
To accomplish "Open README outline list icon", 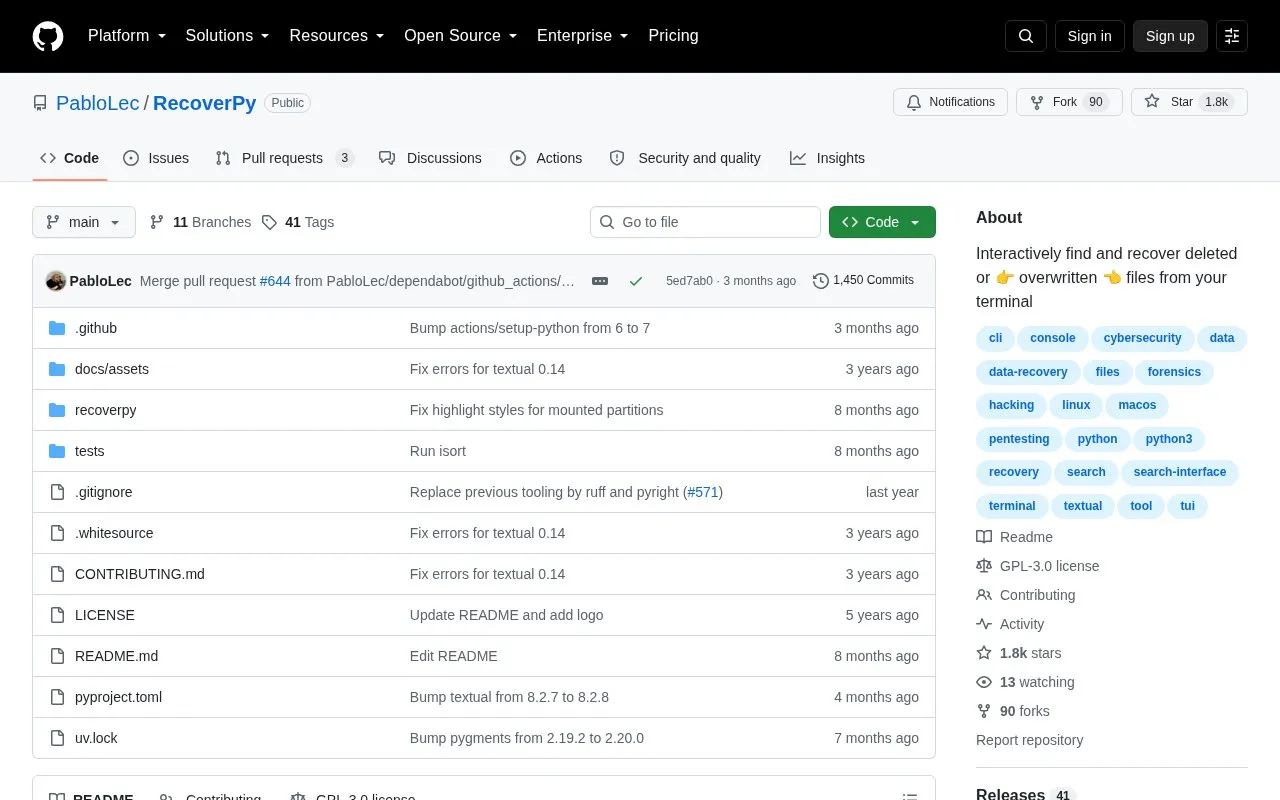I will coord(910,797).
